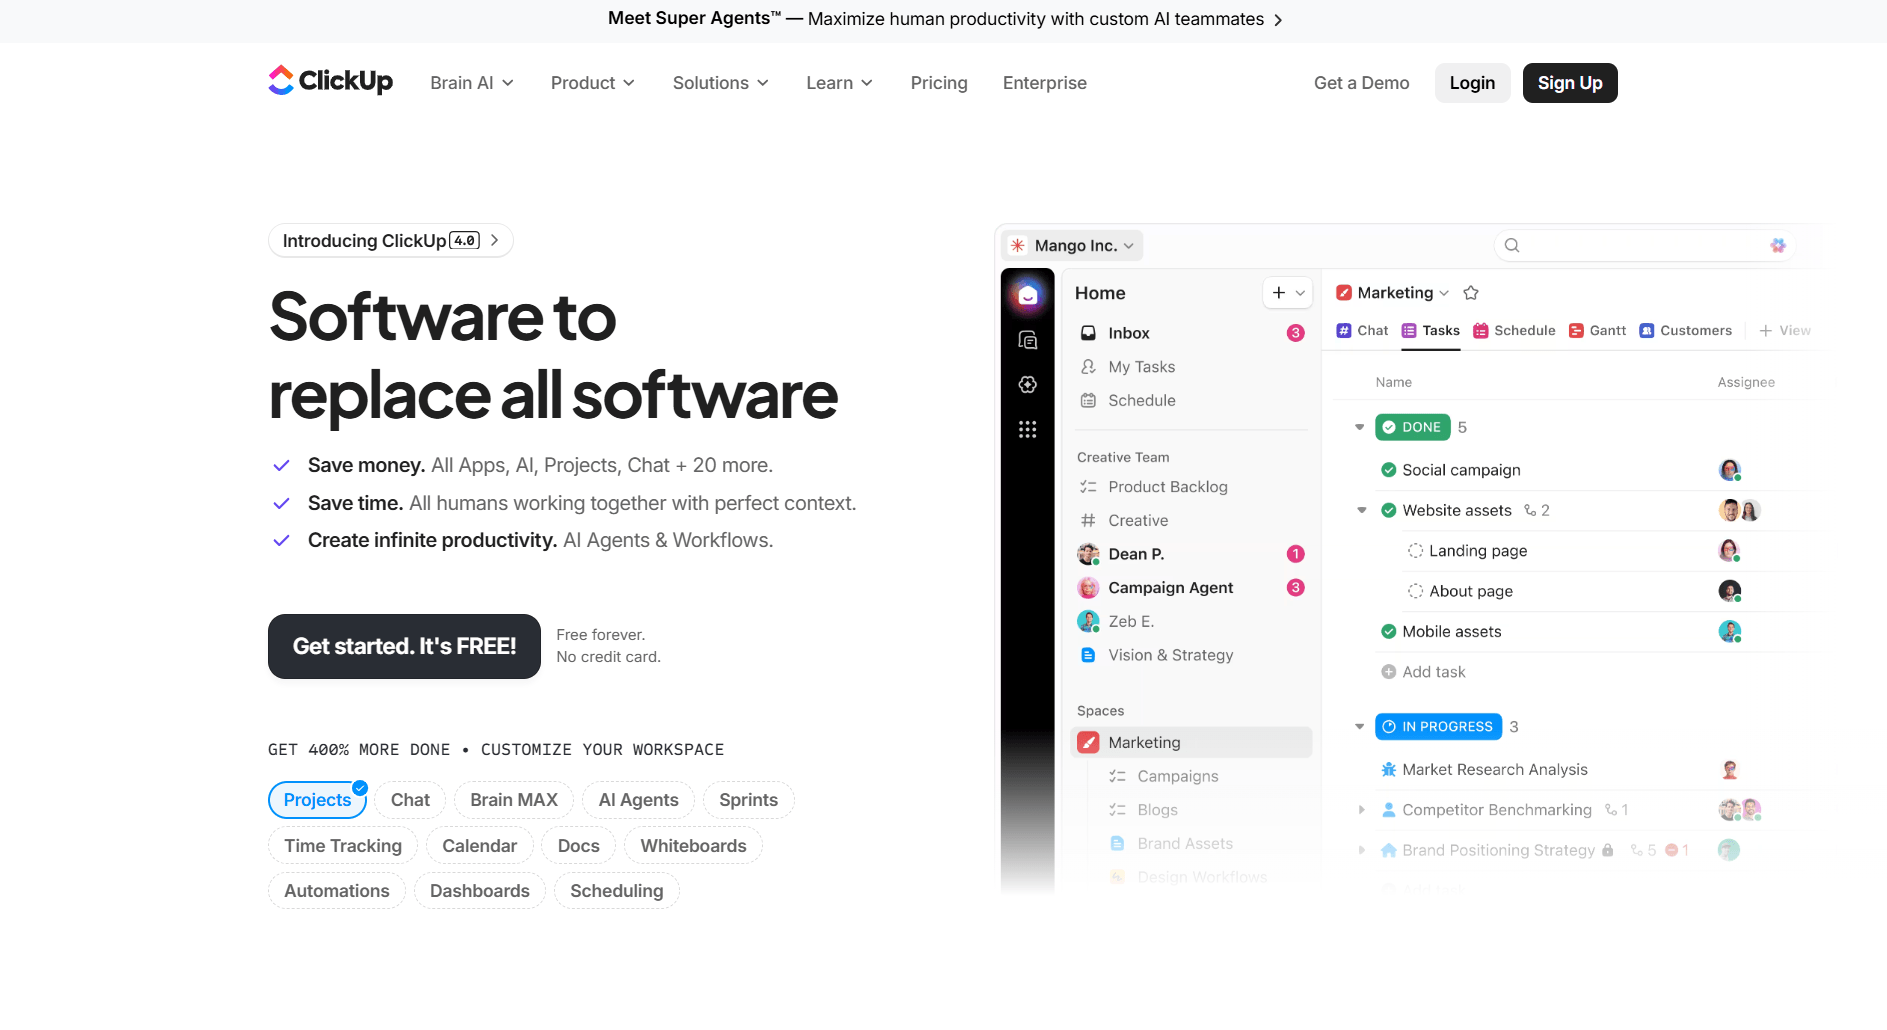This screenshot has height=1030, width=1887.
Task: Open the chat bubbles icon in black sidebar
Action: [1027, 340]
